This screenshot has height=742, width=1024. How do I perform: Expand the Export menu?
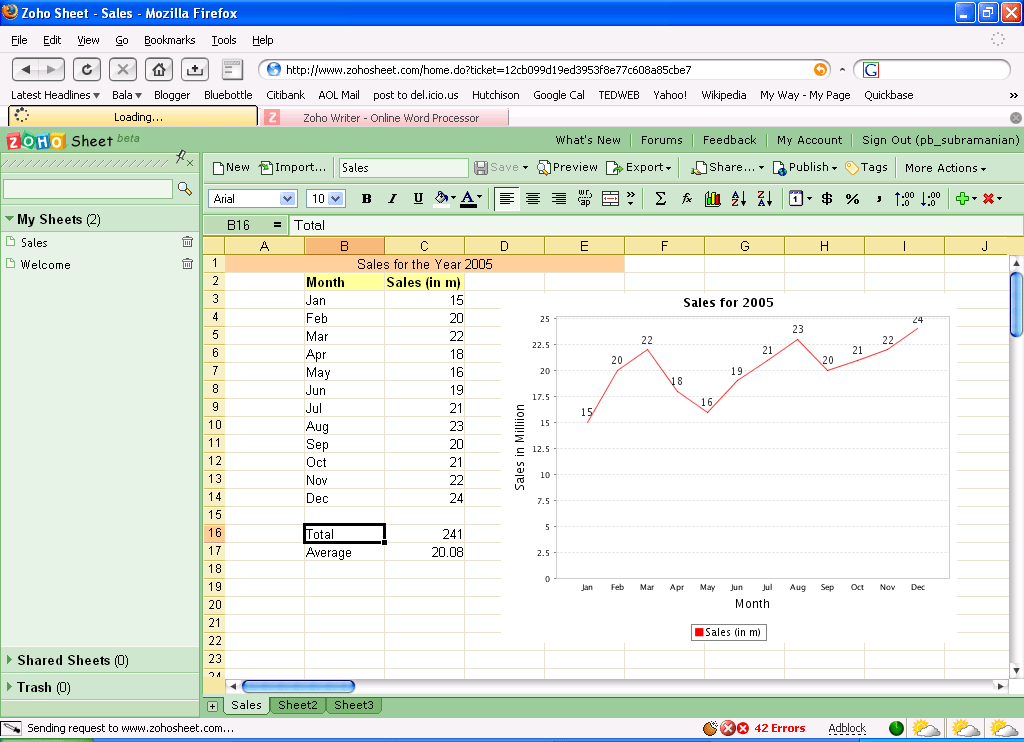(639, 167)
